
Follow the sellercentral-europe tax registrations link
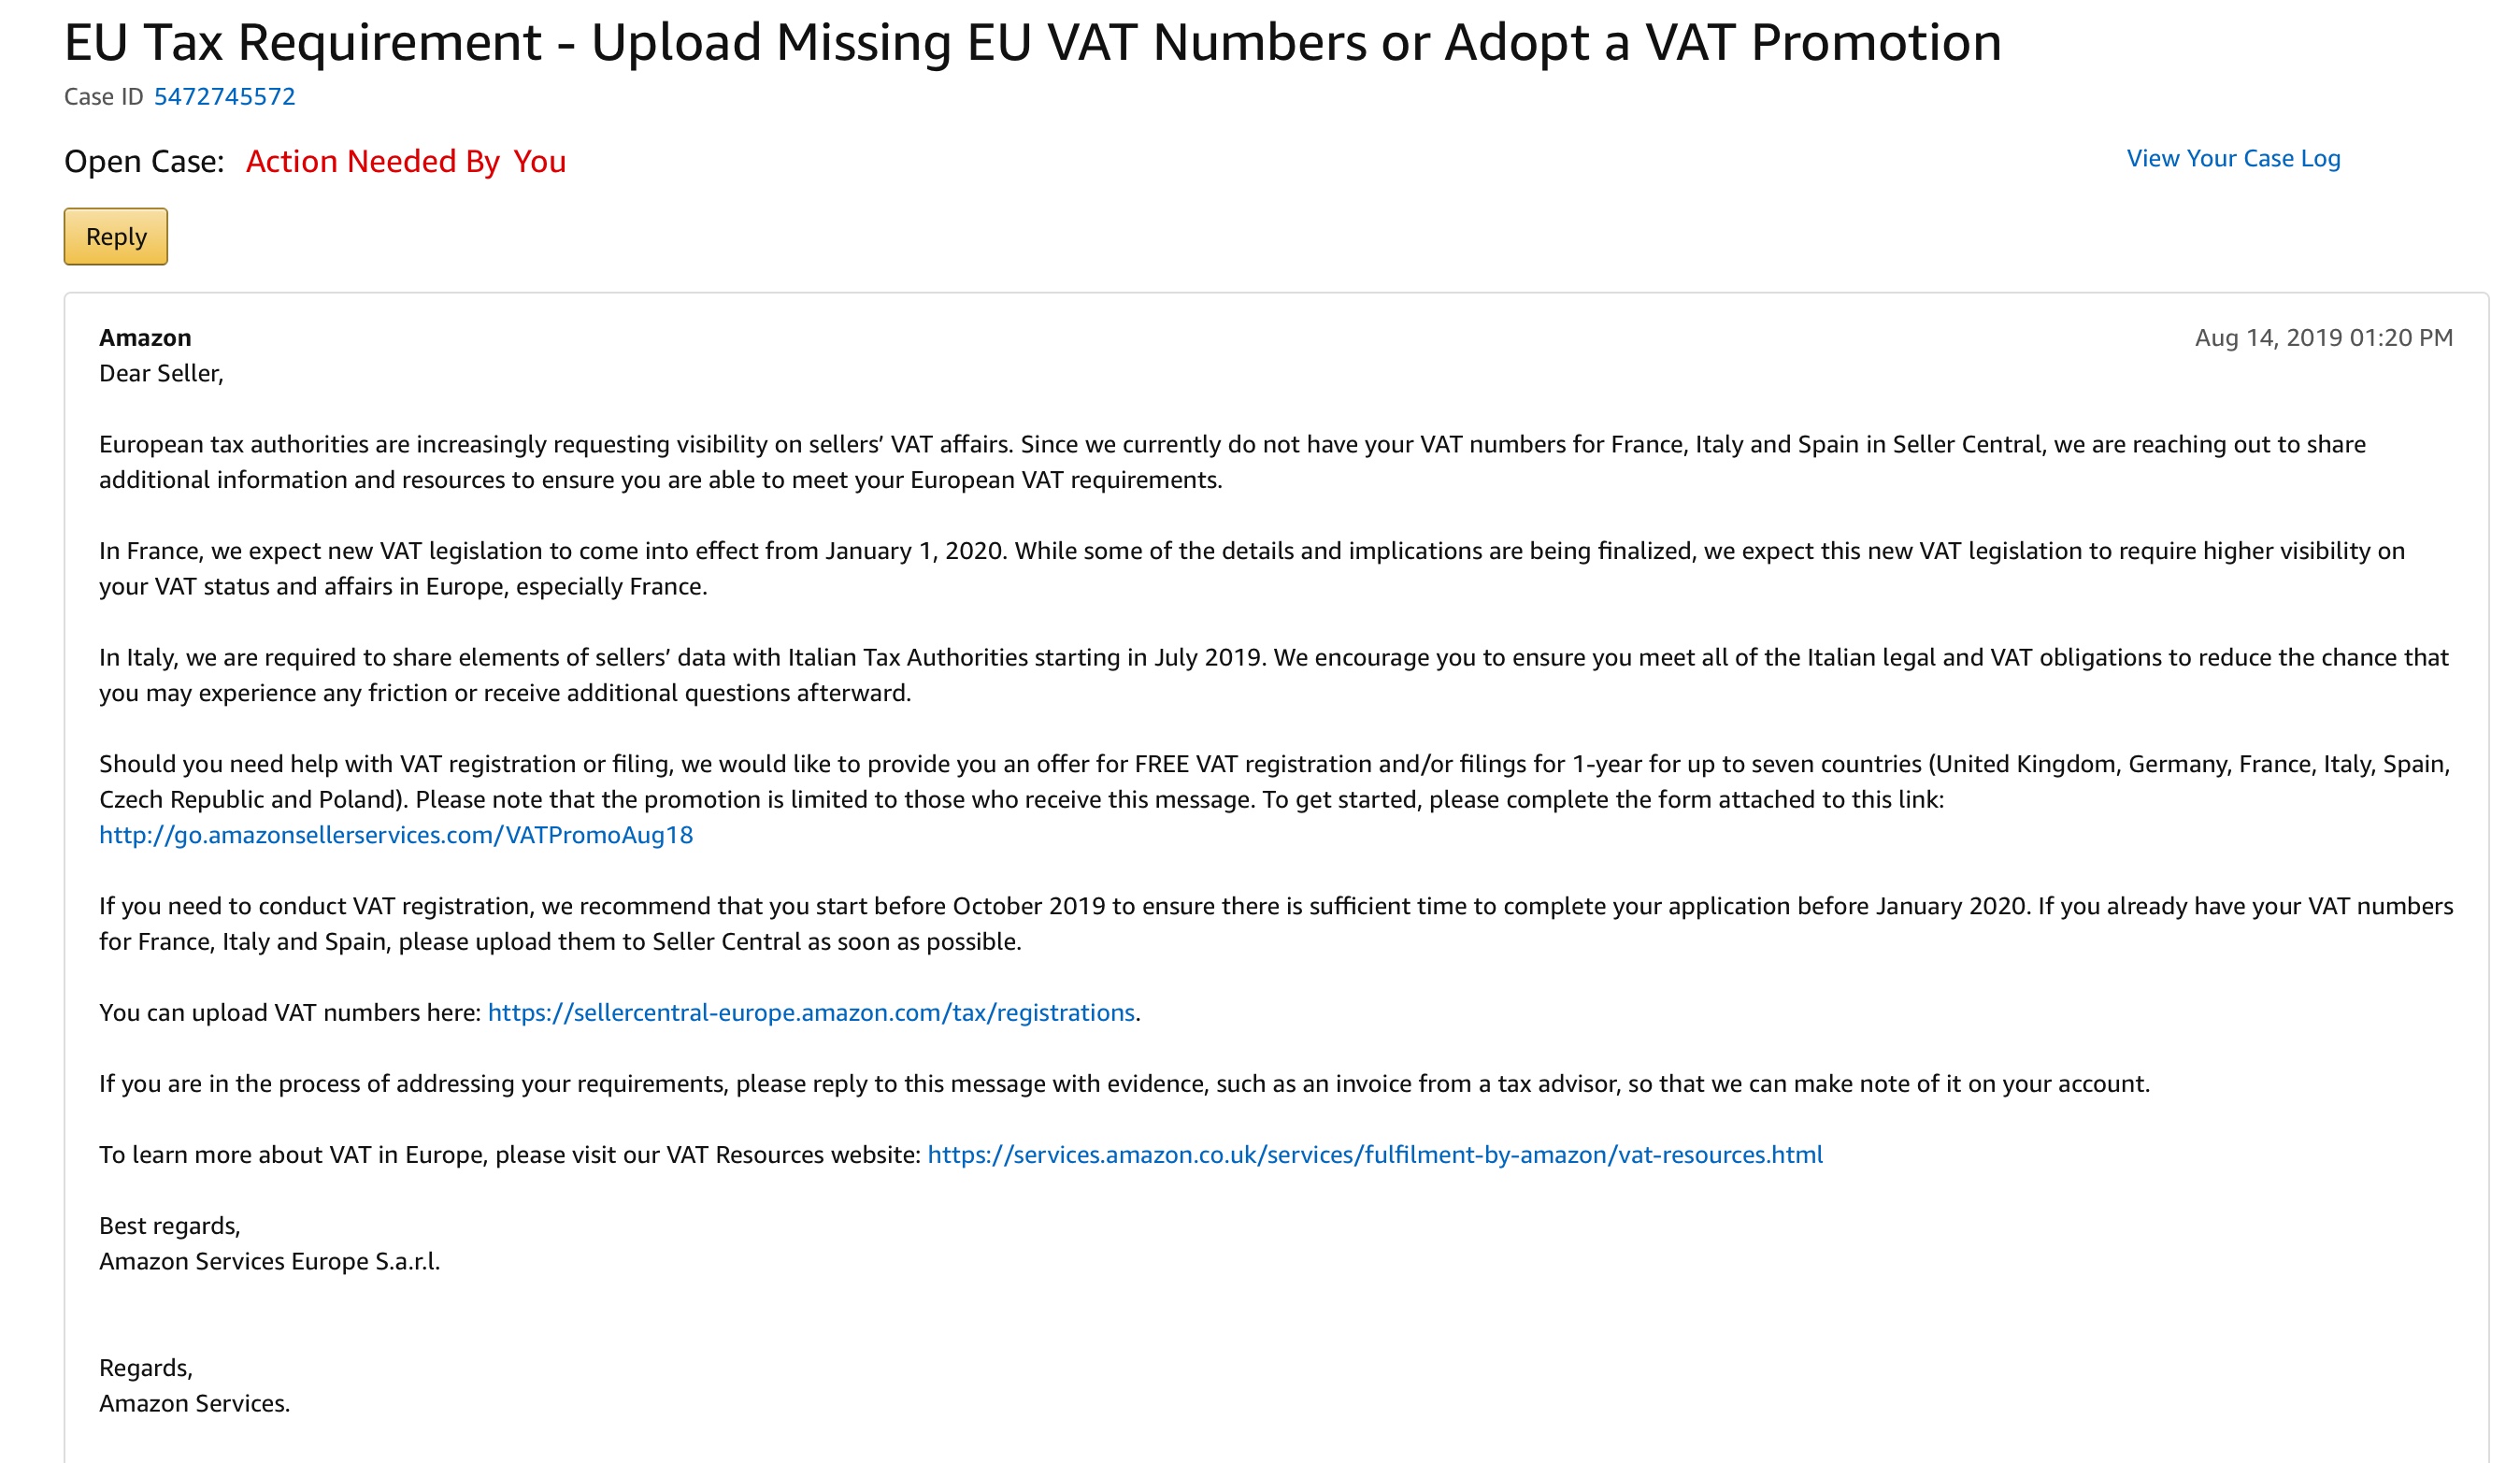point(810,1013)
